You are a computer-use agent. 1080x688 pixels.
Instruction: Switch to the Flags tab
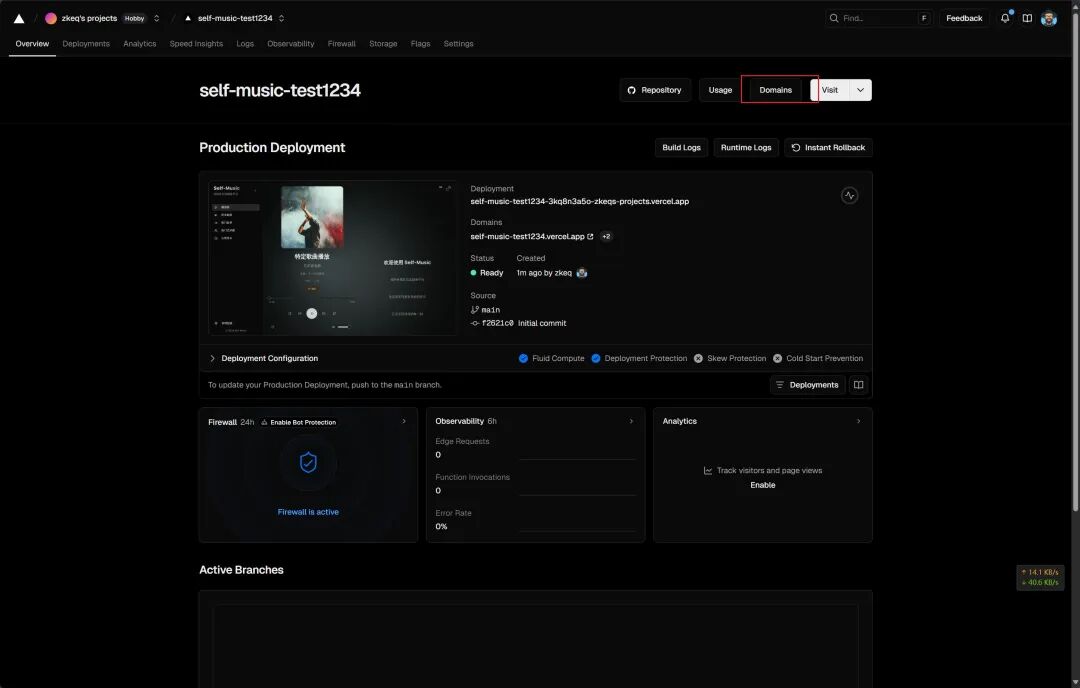[420, 43]
